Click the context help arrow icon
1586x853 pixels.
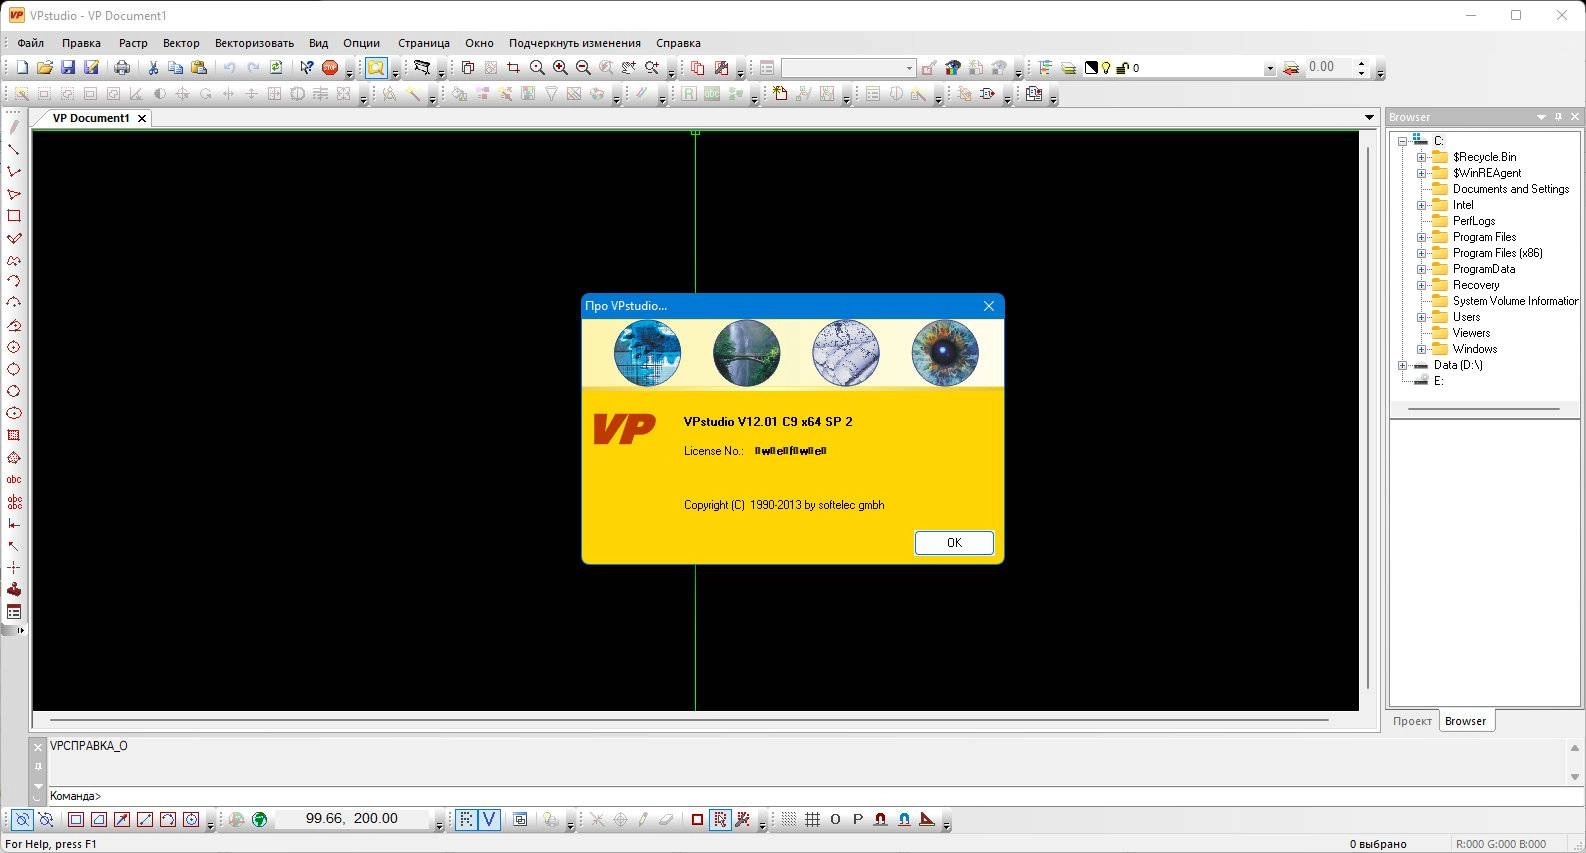click(x=307, y=67)
